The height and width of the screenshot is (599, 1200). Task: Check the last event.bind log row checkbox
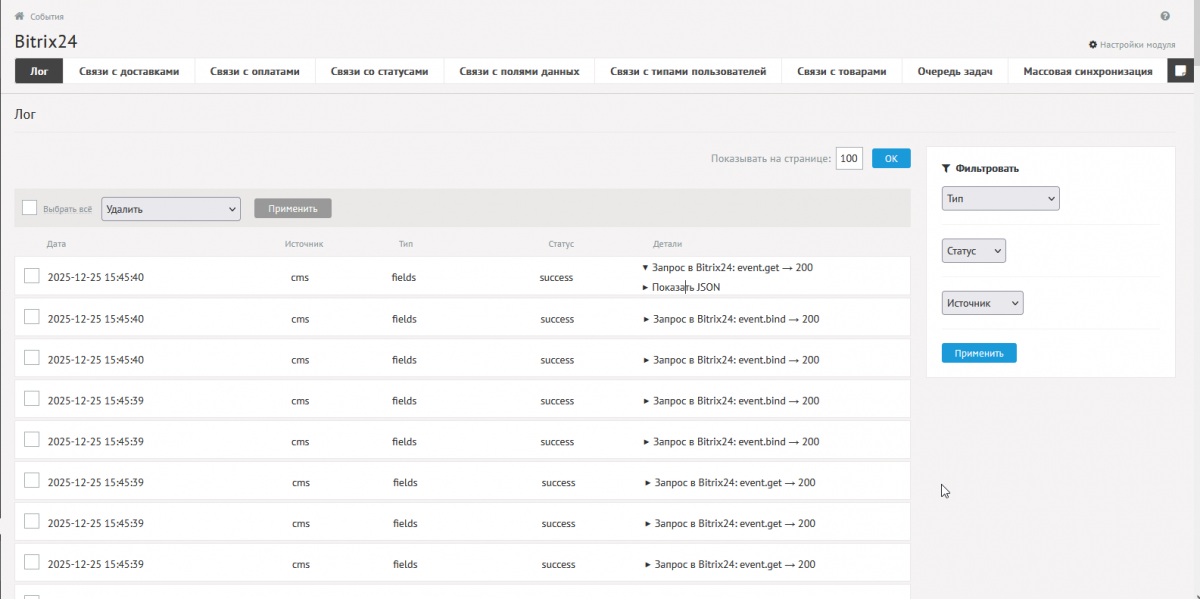(32, 440)
